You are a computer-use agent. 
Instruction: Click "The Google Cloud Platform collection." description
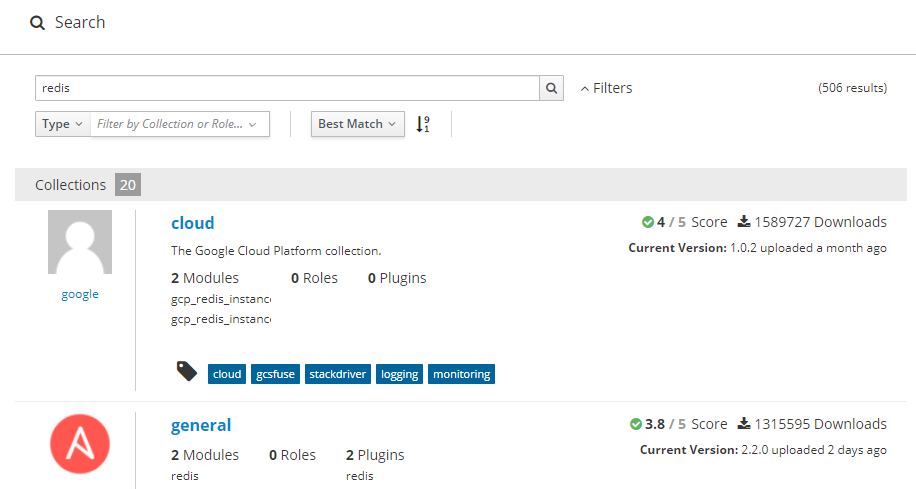pos(276,251)
